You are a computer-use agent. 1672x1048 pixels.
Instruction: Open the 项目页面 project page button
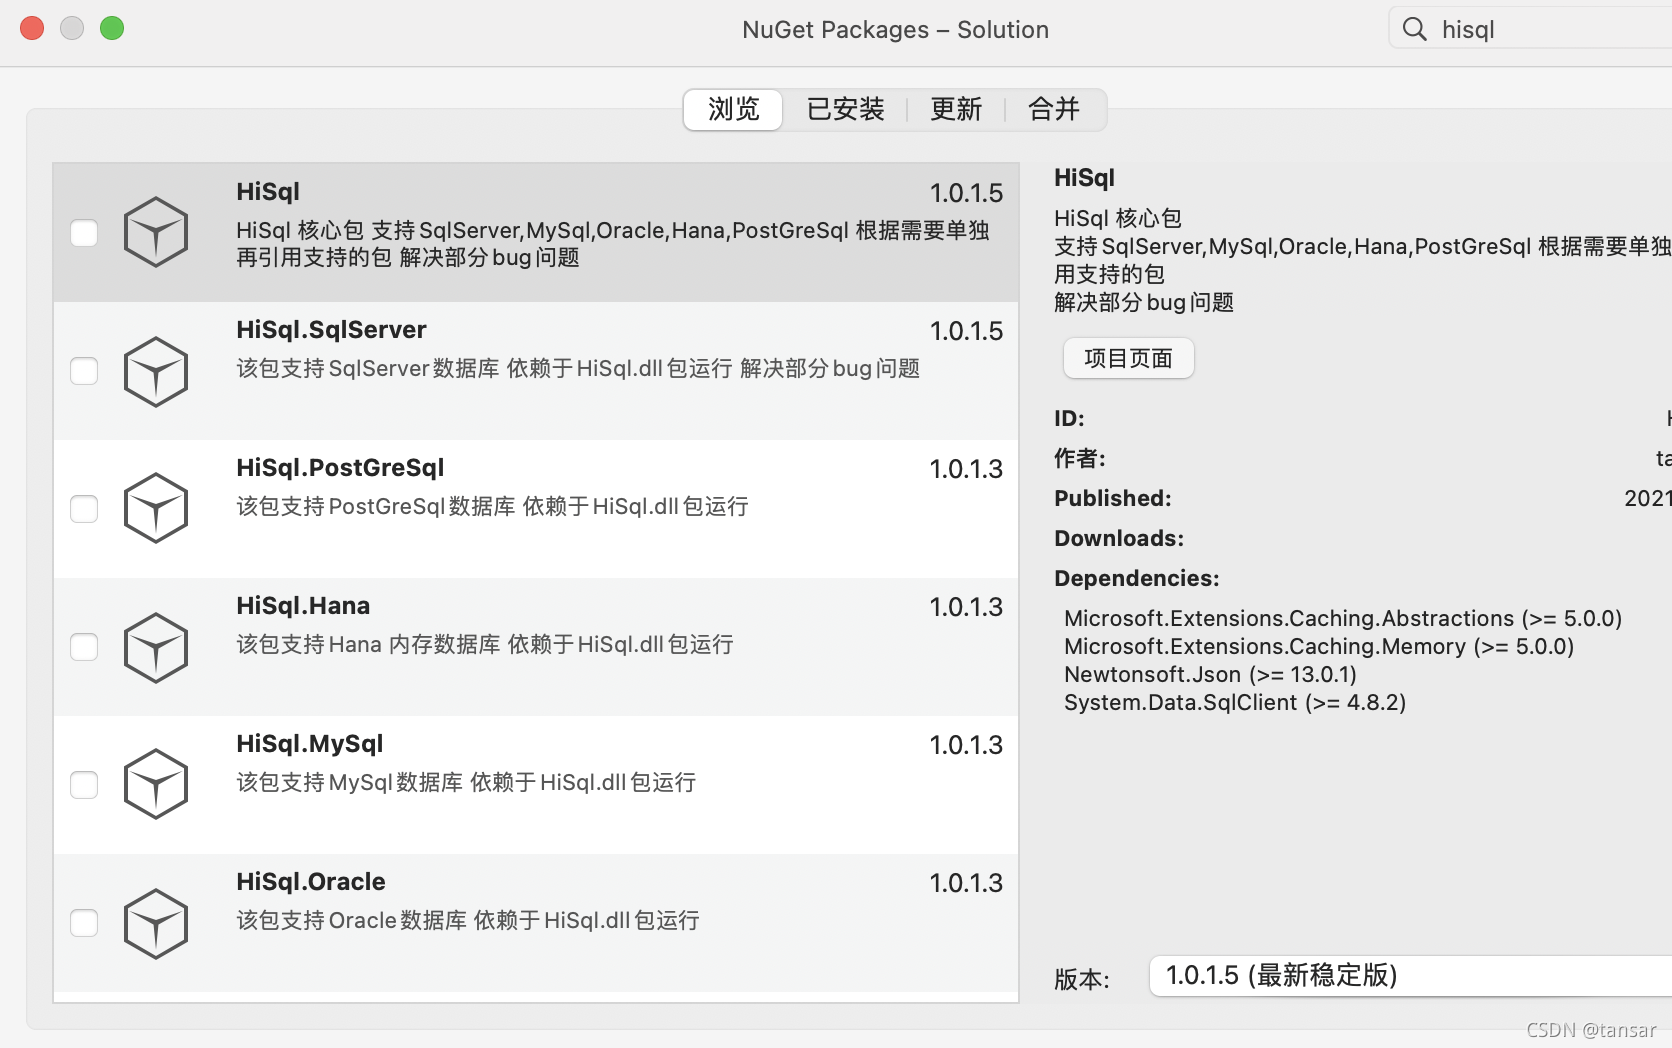tap(1128, 358)
